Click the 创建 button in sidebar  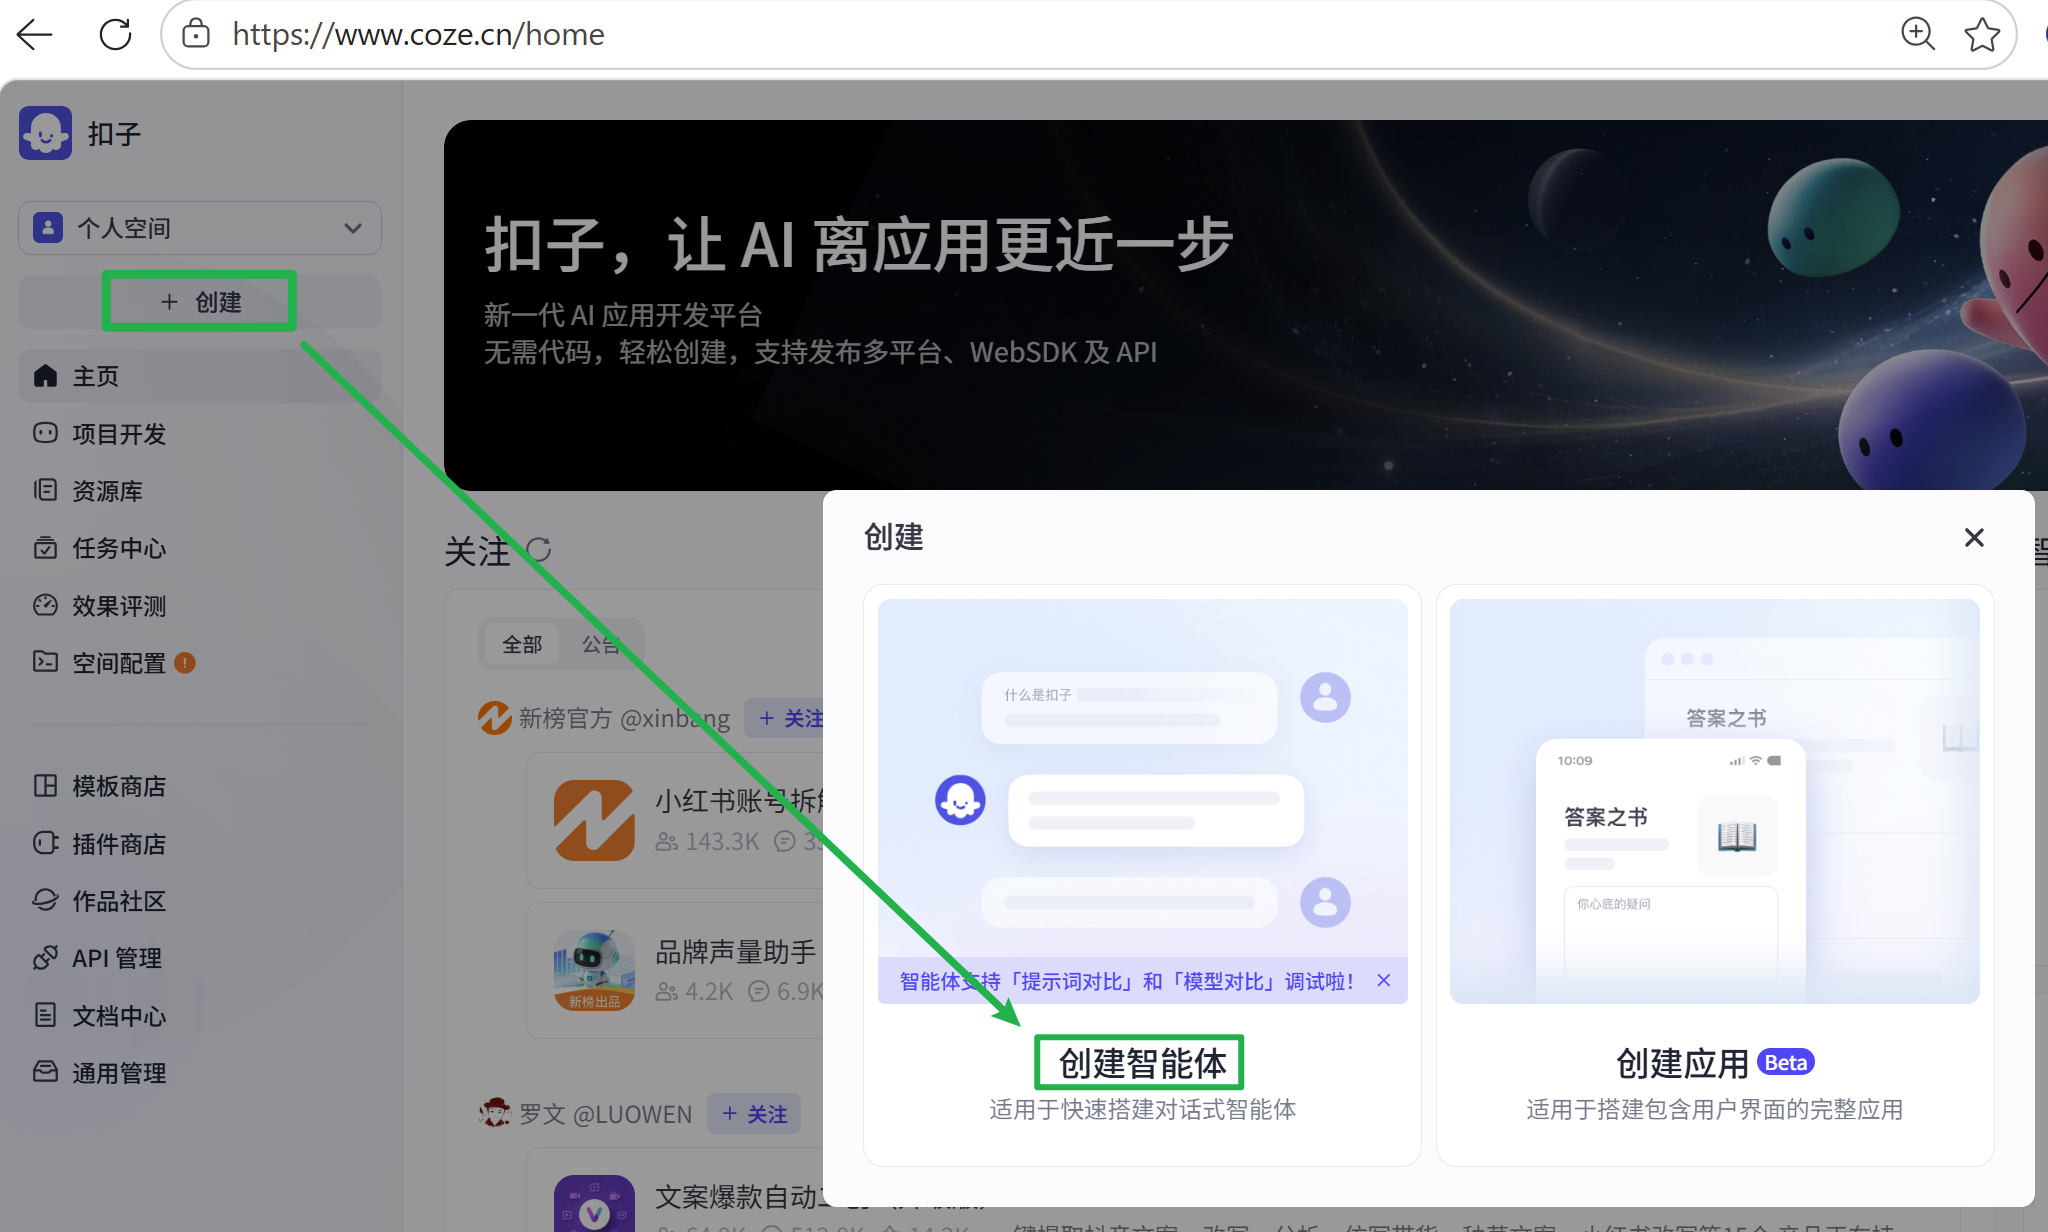click(x=200, y=302)
